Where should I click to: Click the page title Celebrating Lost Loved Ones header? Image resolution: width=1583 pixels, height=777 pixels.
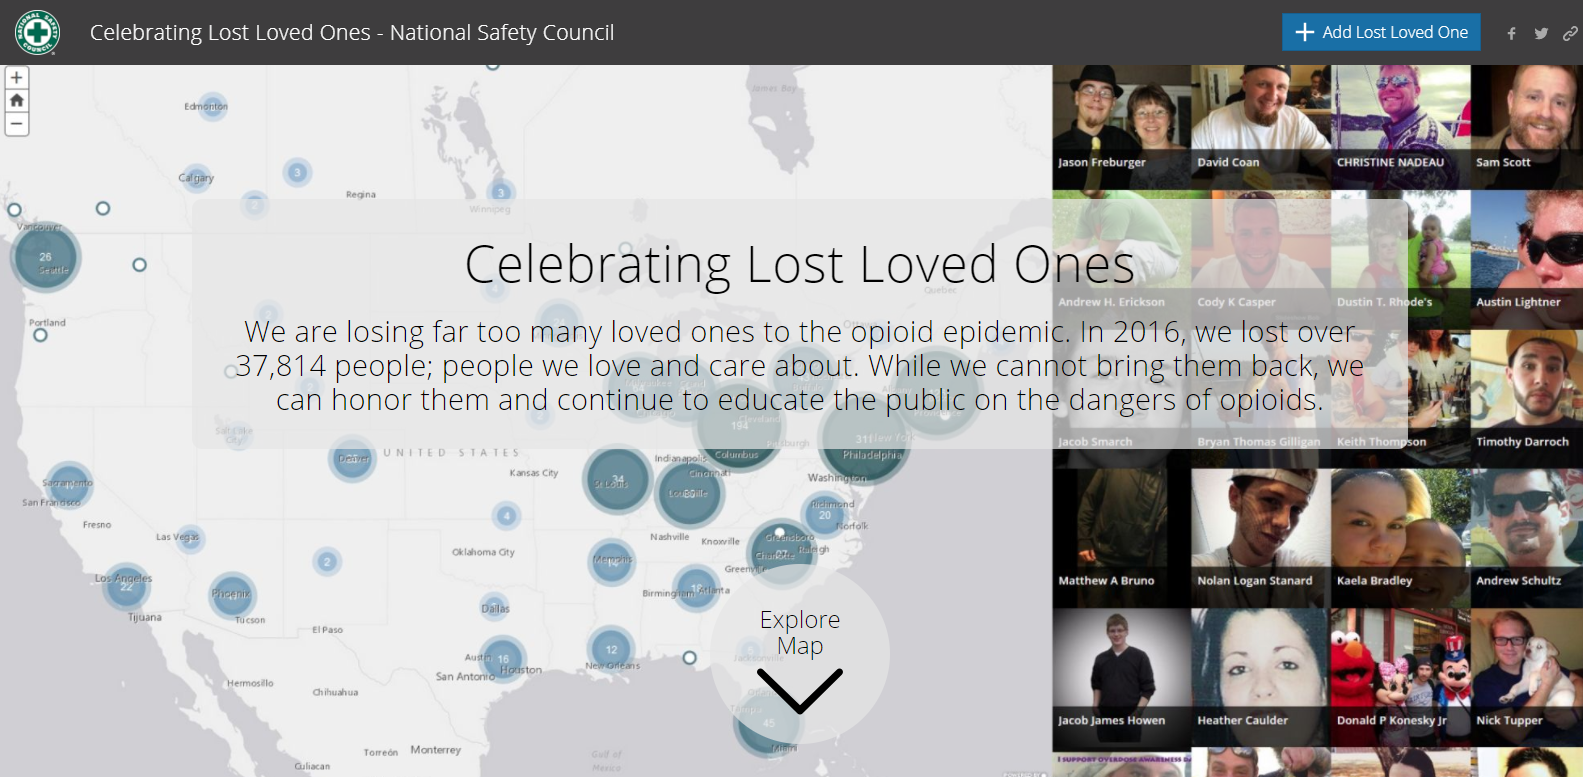pyautogui.click(x=352, y=32)
